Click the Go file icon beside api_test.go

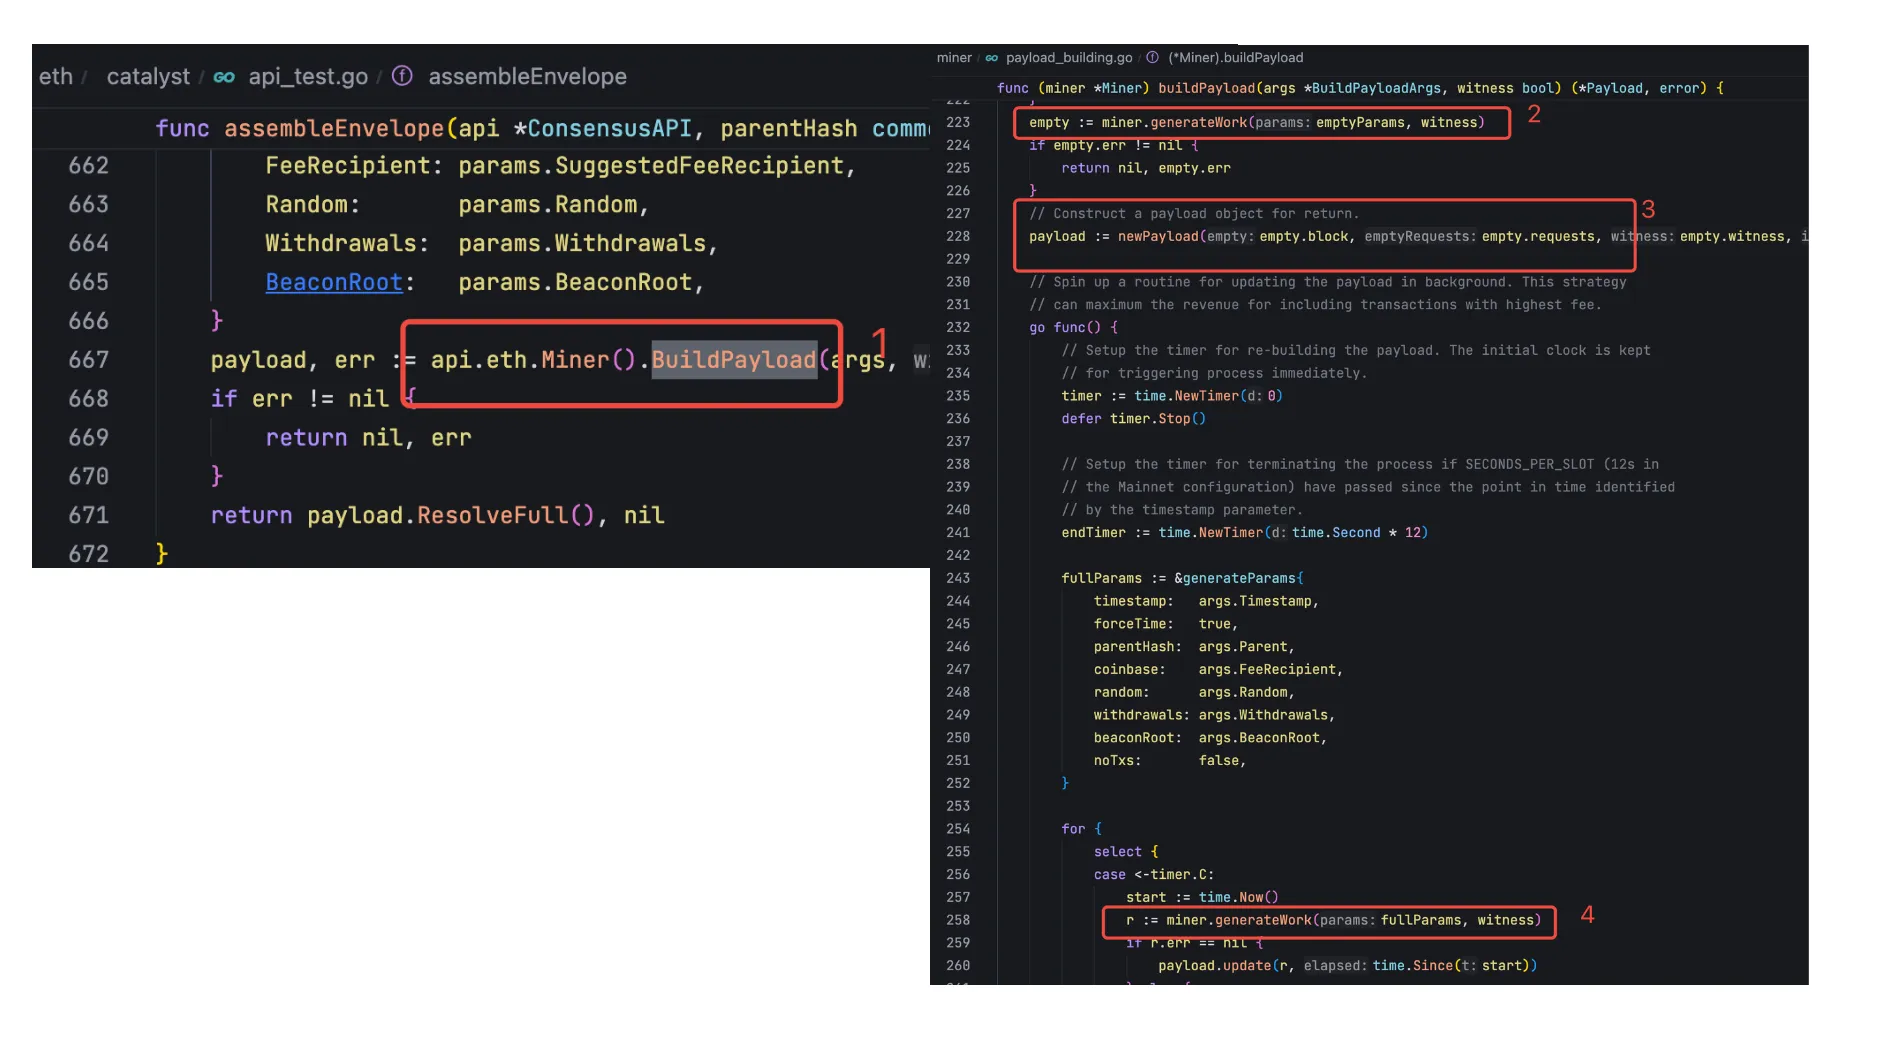pos(224,77)
